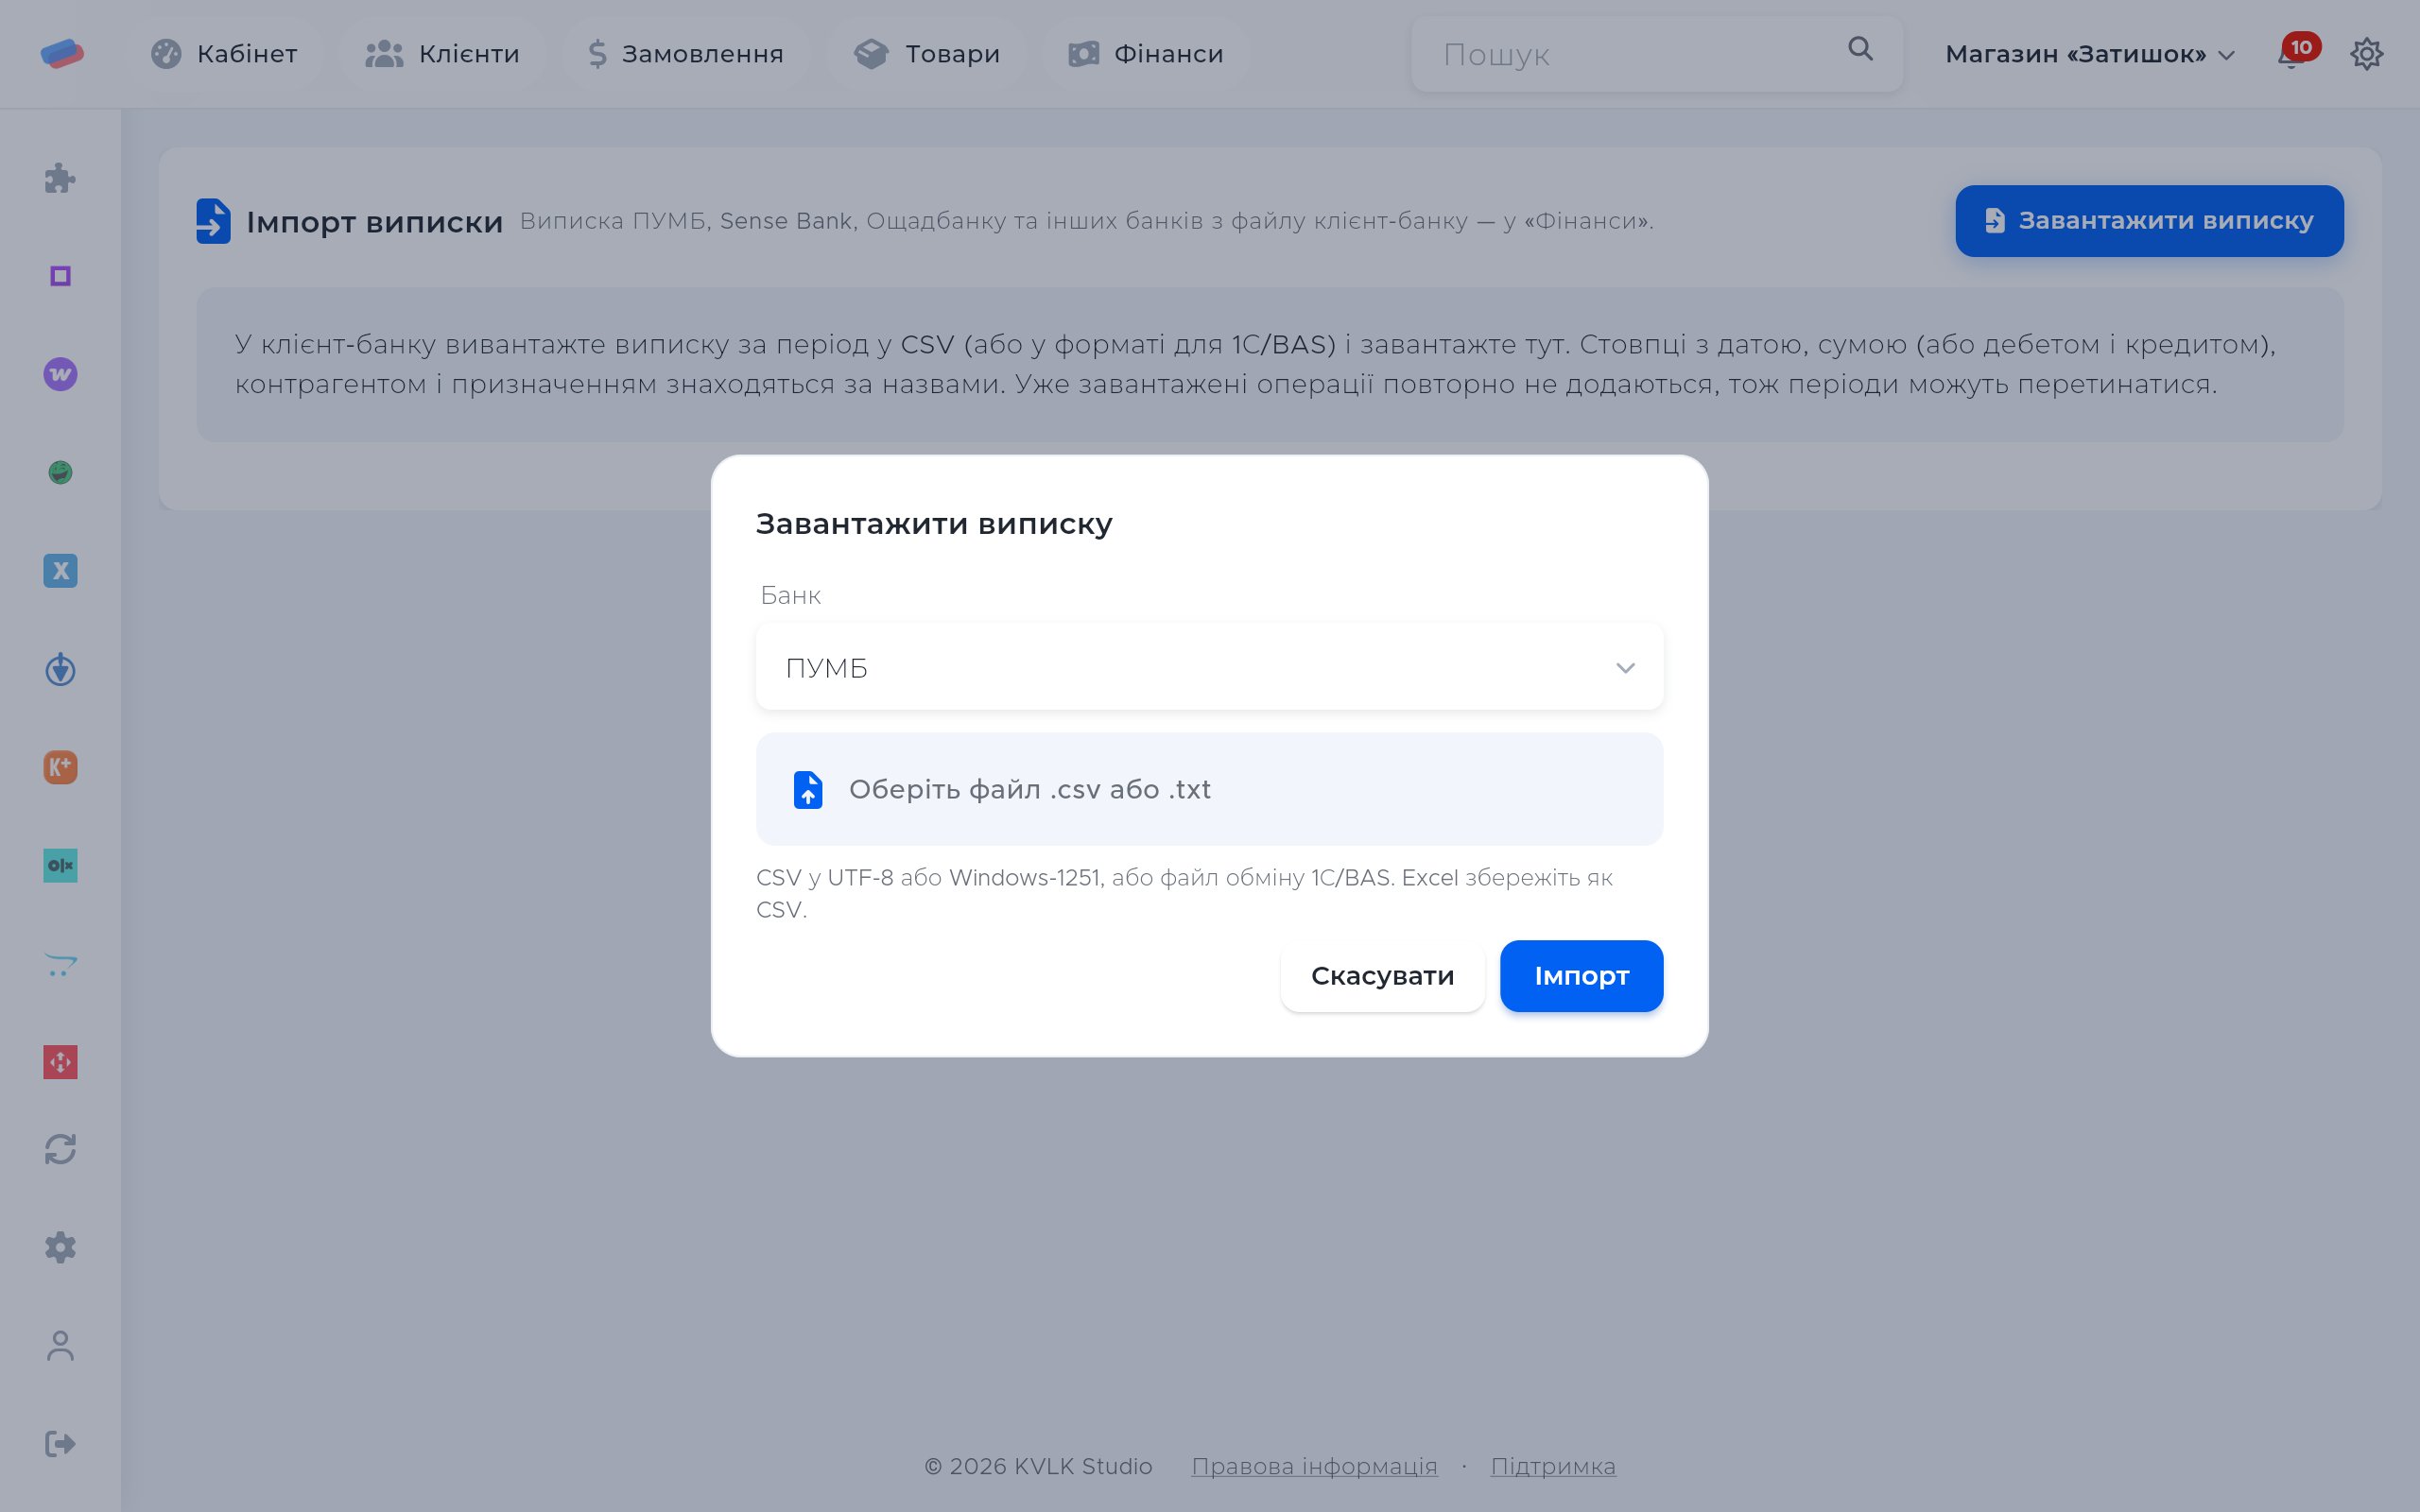Click the Імпорт виписки page title icon
This screenshot has height=1512, width=2420.
[x=213, y=221]
